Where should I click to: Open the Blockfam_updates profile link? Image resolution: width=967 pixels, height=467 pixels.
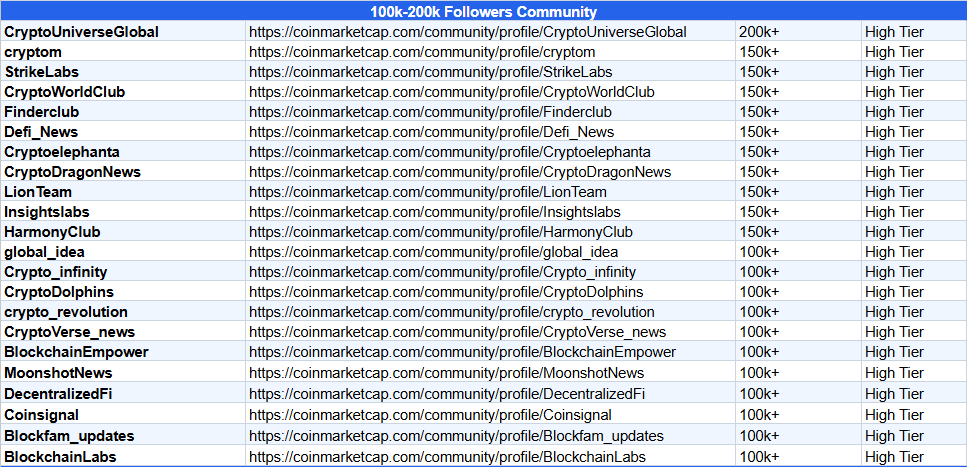(456, 436)
